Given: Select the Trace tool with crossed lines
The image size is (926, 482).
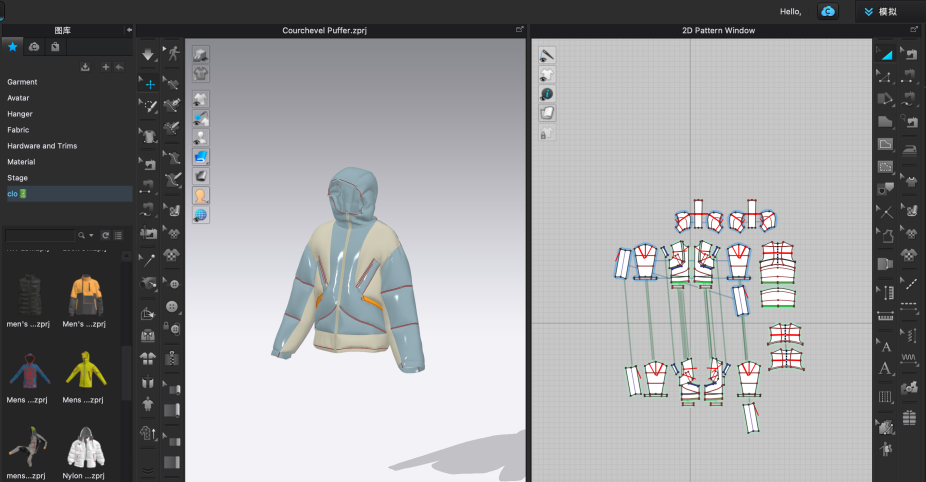Looking at the screenshot, I should (x=885, y=211).
